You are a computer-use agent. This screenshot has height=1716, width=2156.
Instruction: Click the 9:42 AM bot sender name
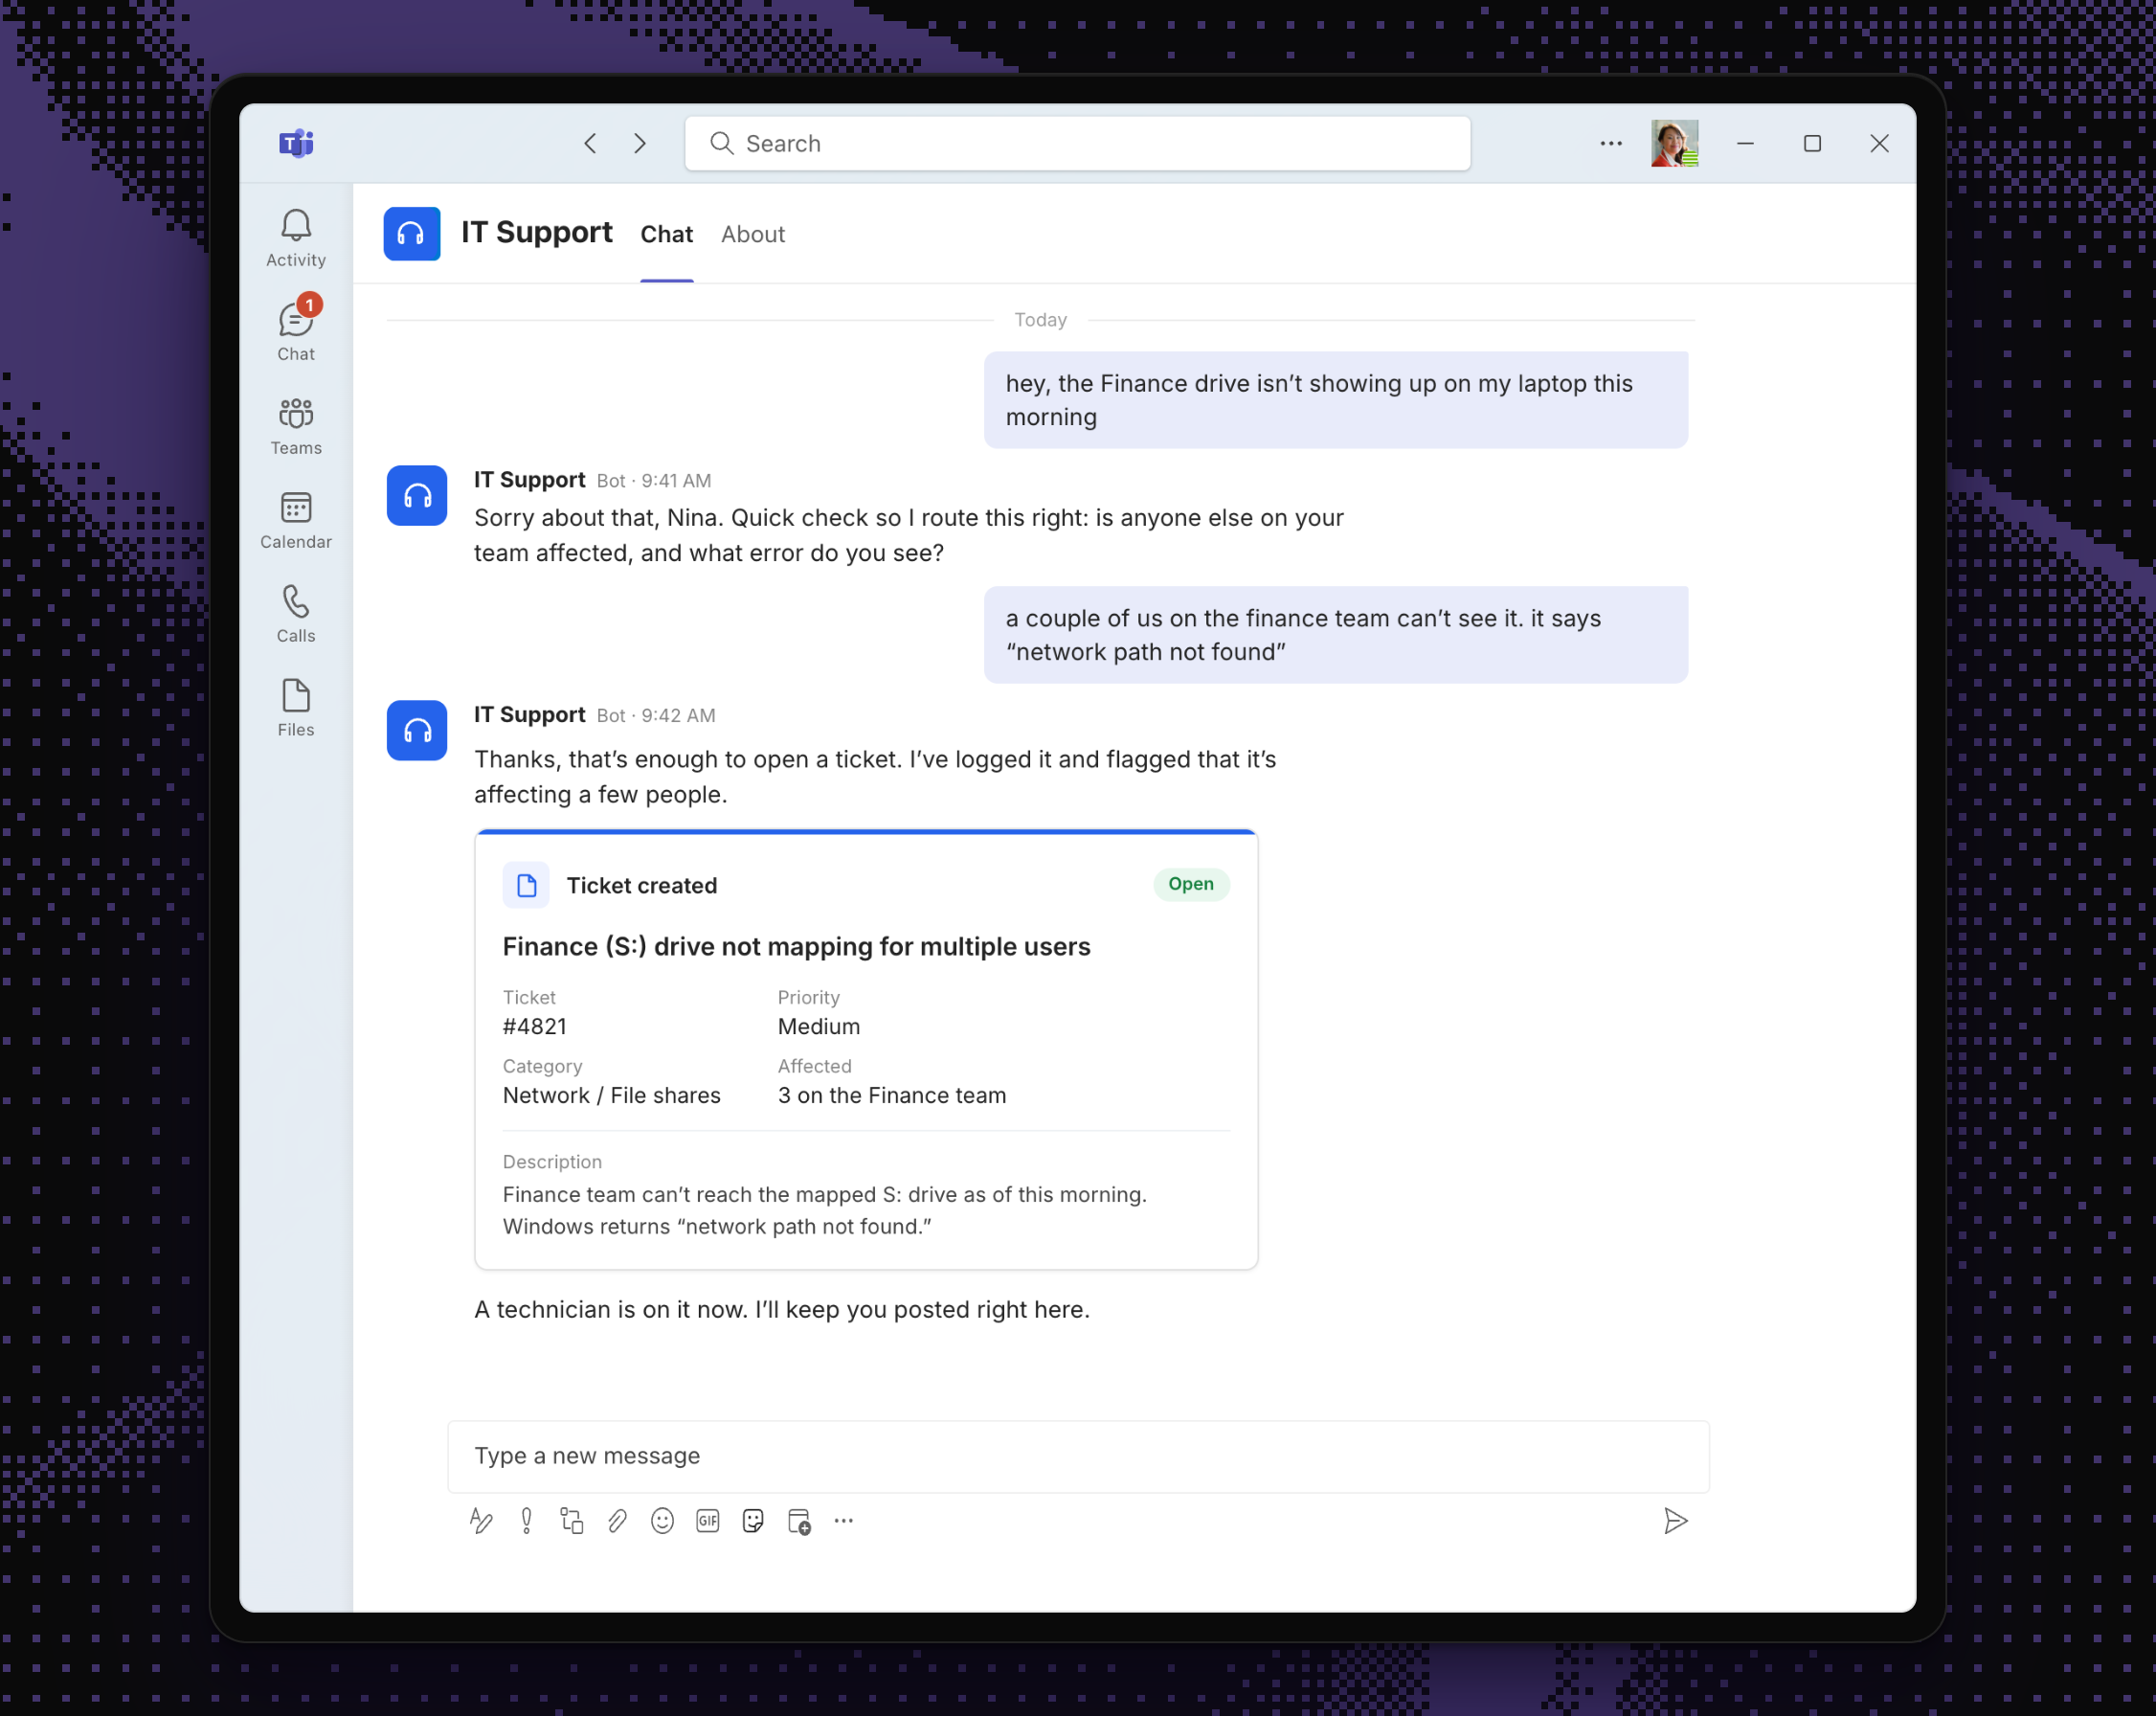pyautogui.click(x=529, y=714)
